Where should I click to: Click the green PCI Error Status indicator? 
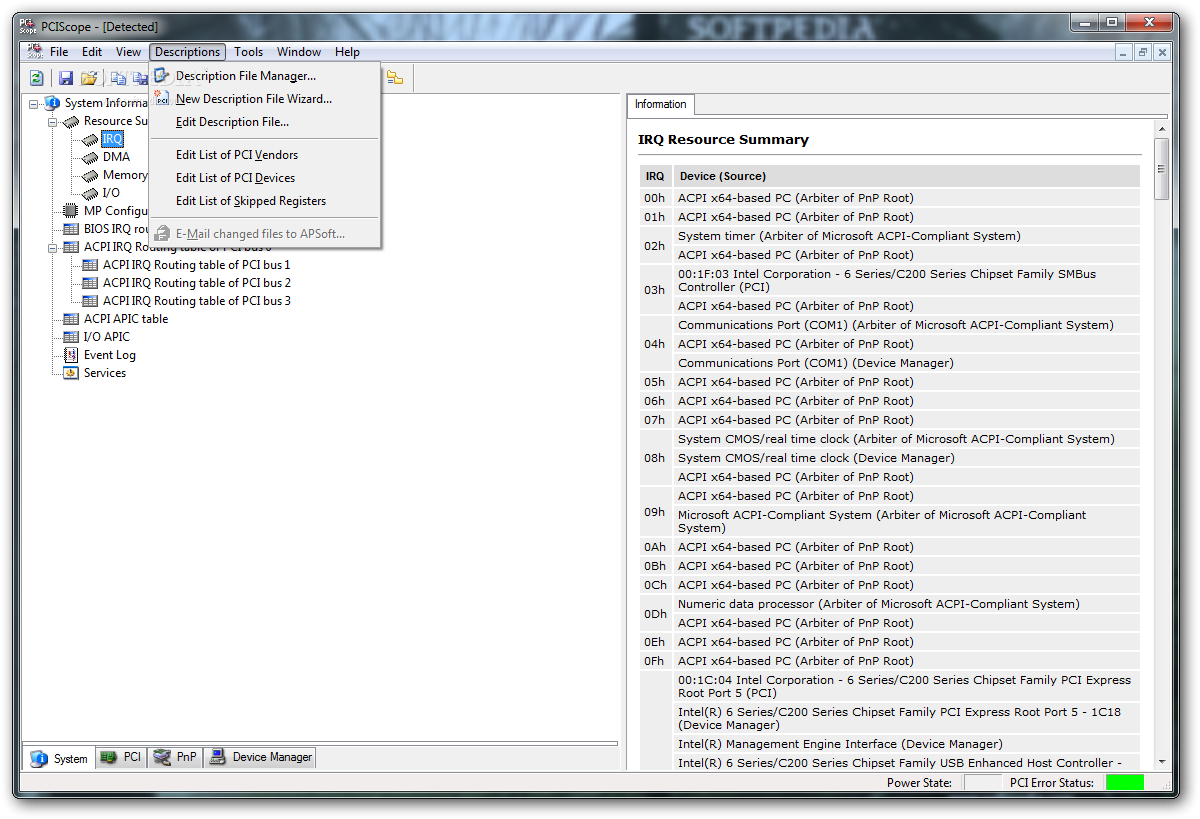coord(1124,783)
